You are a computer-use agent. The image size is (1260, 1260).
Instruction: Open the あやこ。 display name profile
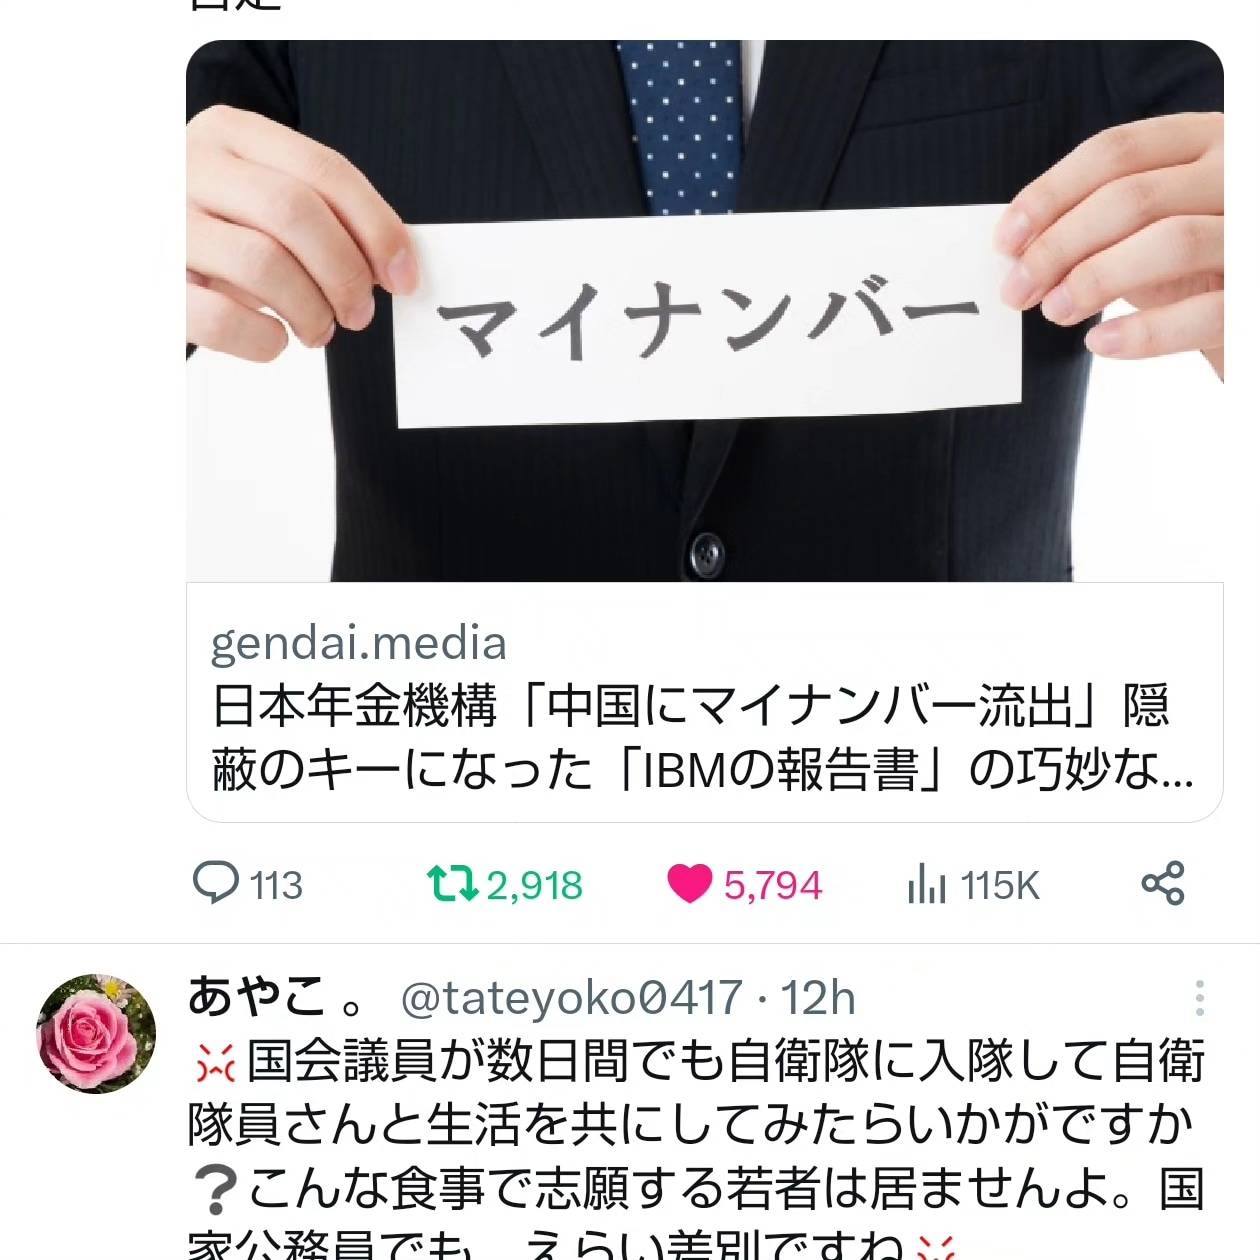point(276,997)
